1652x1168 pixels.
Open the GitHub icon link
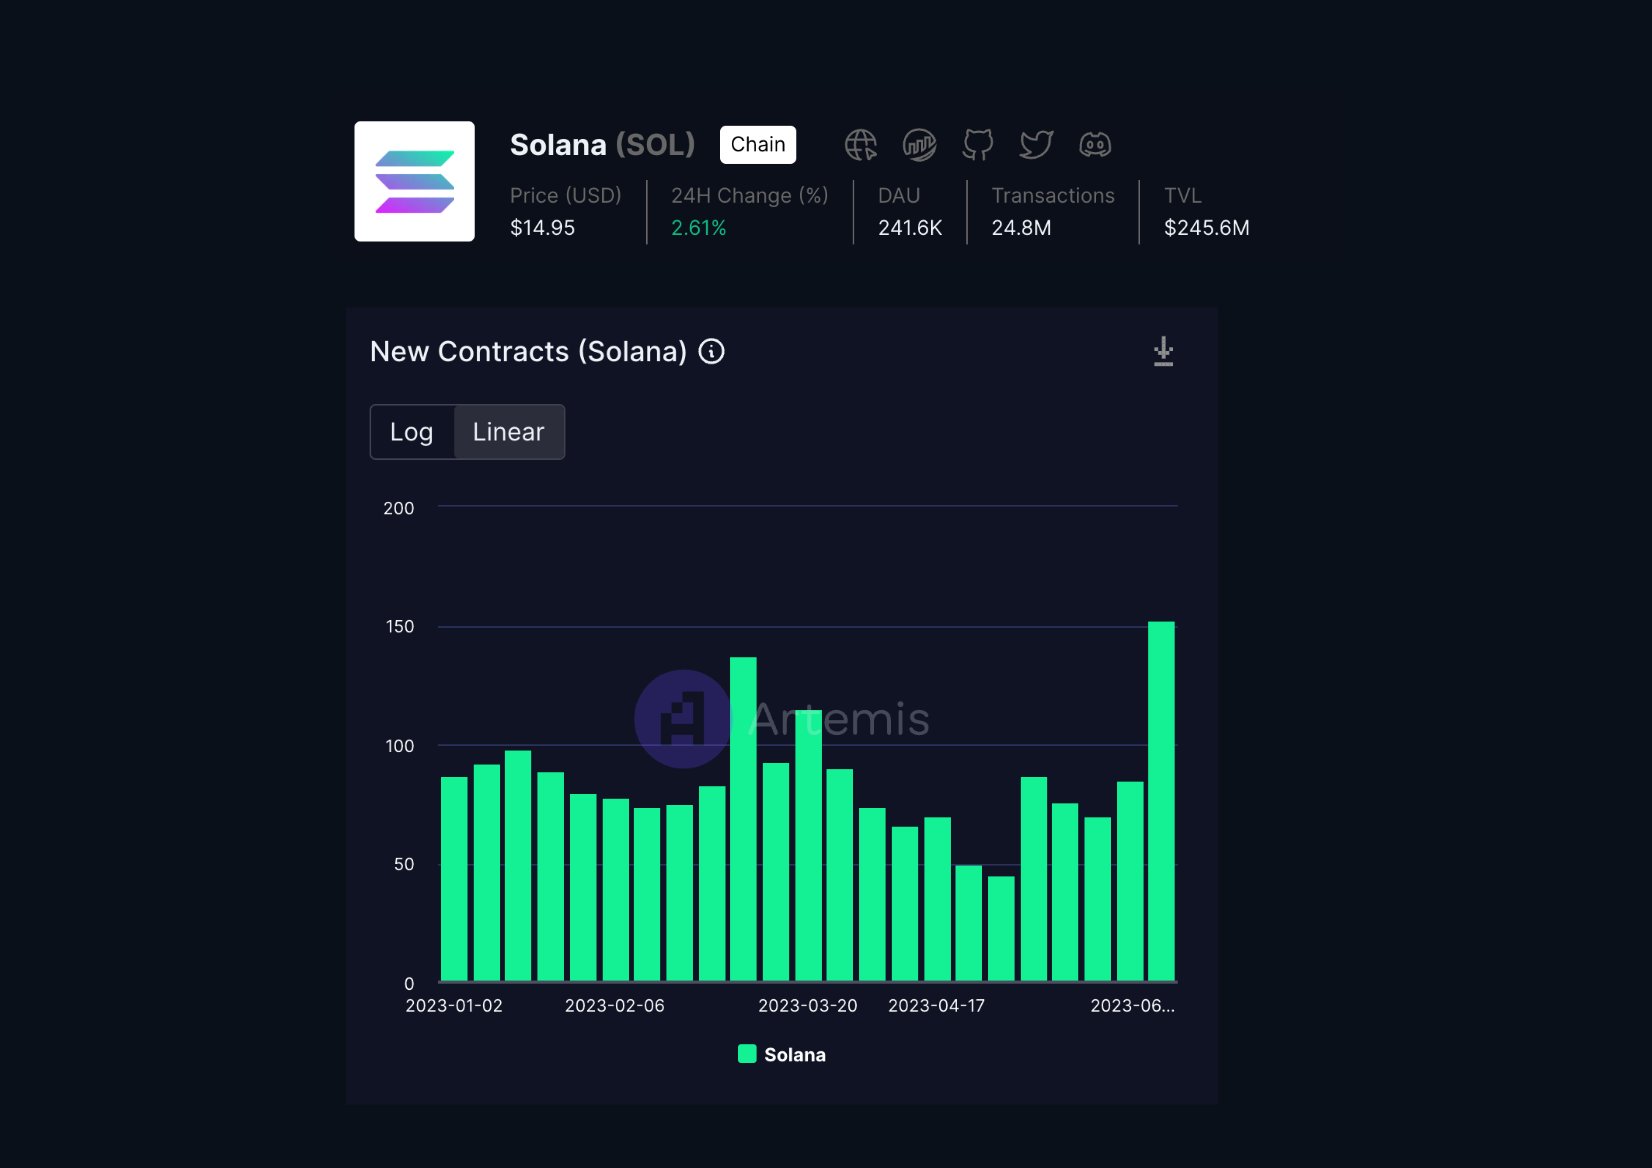pyautogui.click(x=977, y=145)
